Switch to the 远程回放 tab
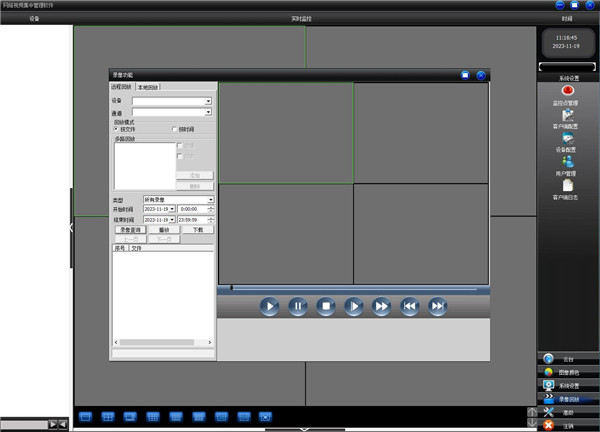This screenshot has width=600, height=432. click(x=121, y=87)
